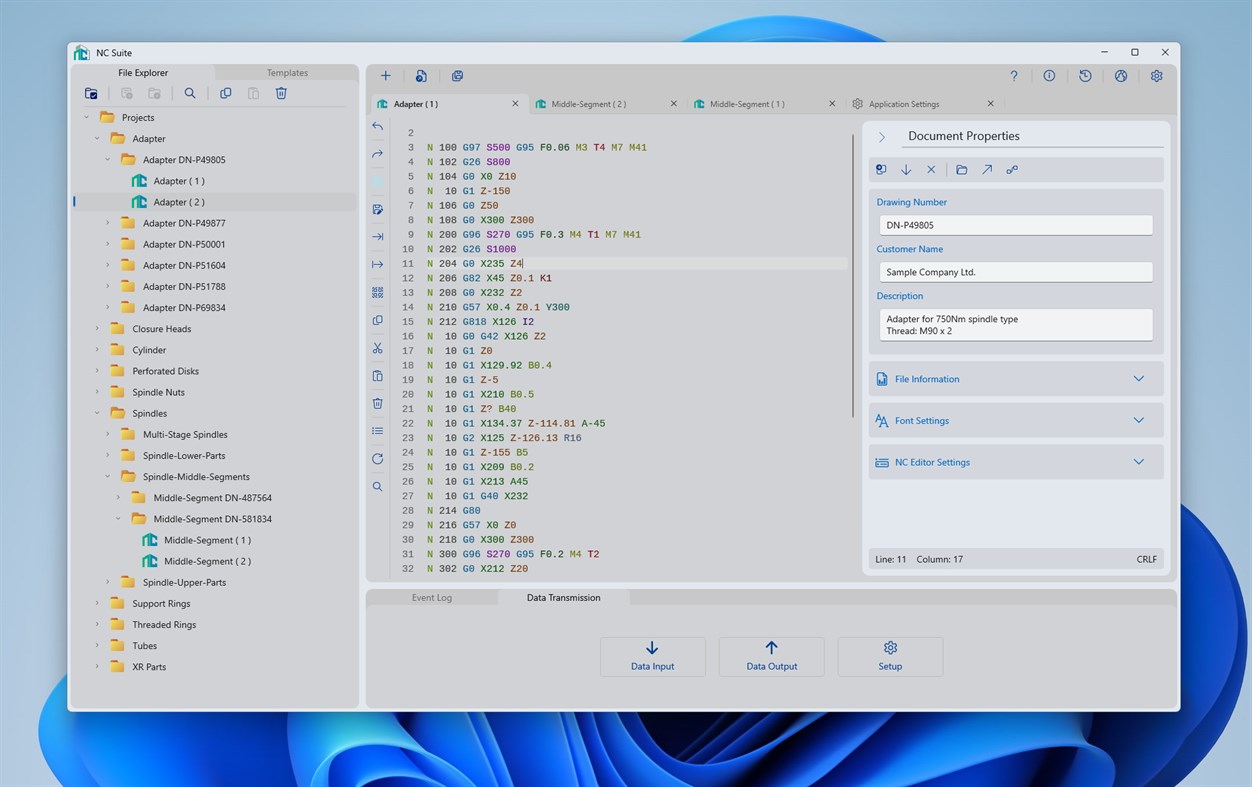Viewport: 1252px width, 787px height.
Task: Select the Undo icon in the editor toolbar
Action: [x=377, y=126]
